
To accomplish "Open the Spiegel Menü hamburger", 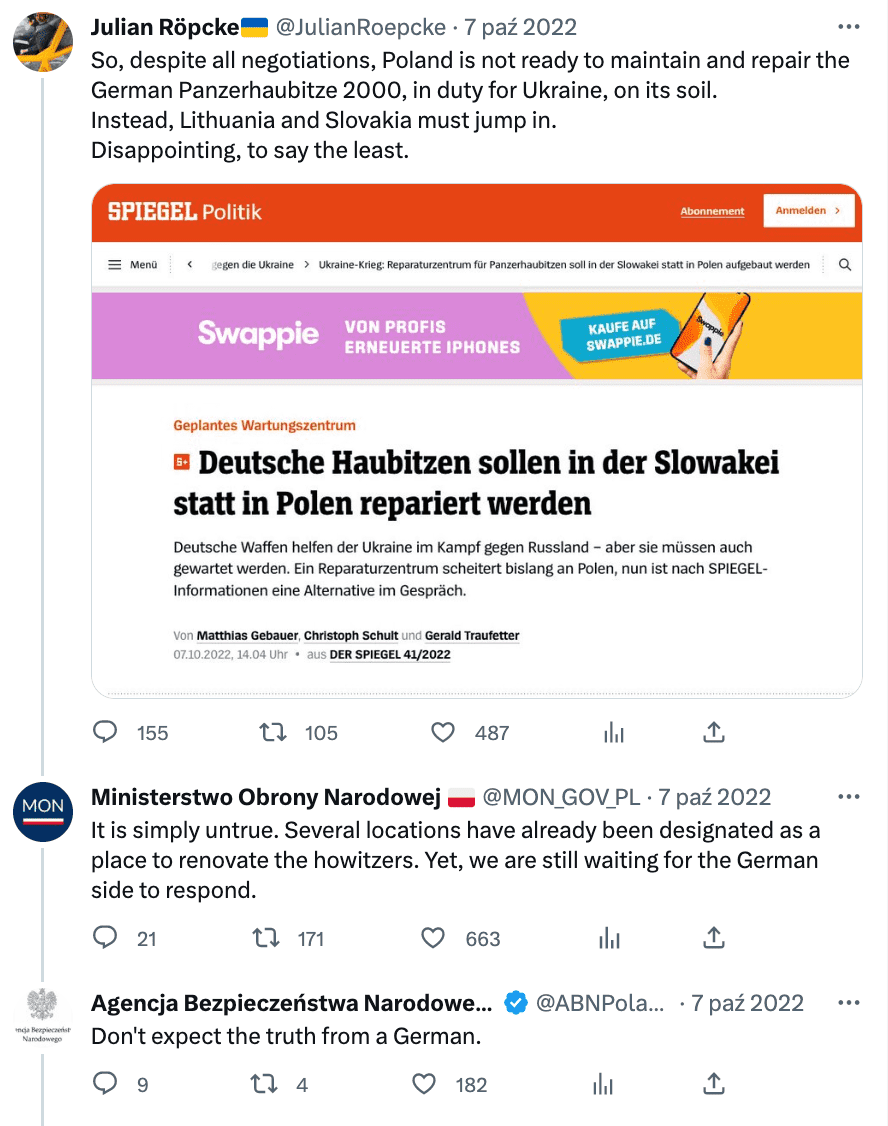I will 115,265.
